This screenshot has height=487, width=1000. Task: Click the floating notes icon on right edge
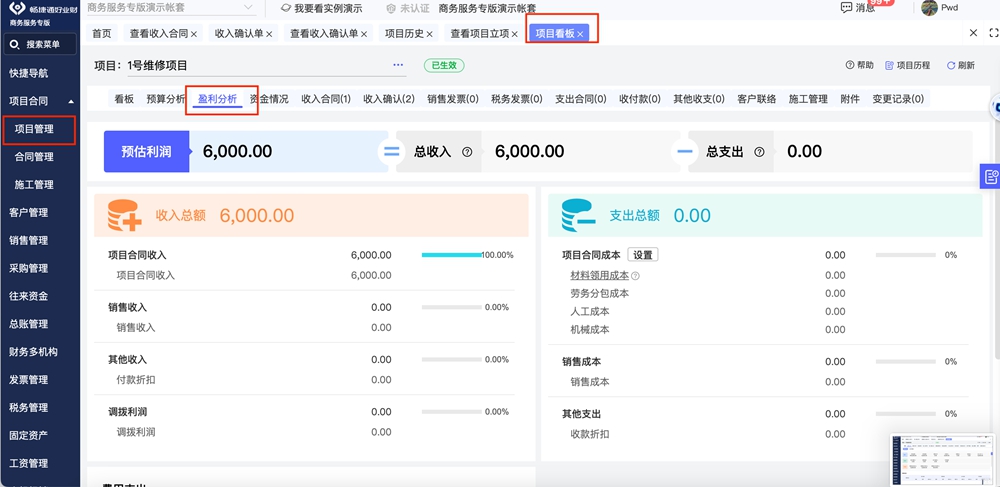990,177
